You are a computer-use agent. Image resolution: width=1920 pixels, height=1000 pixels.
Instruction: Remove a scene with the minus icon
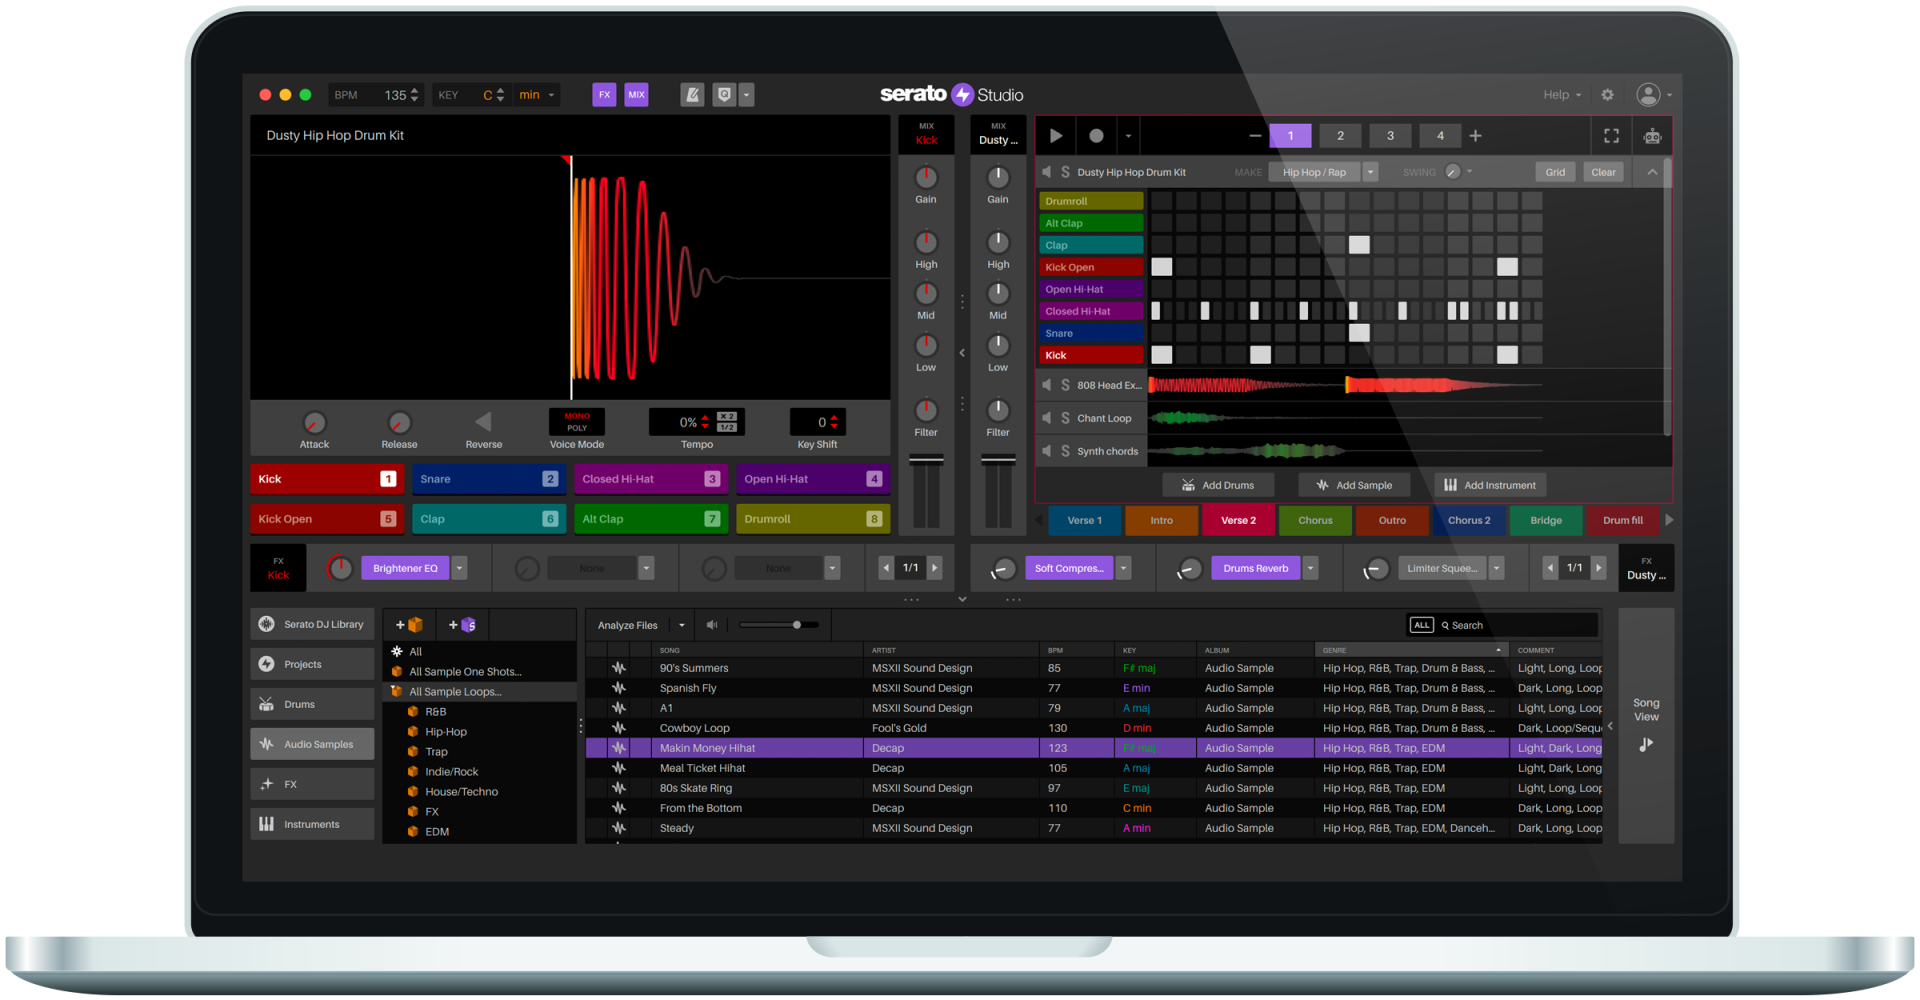pyautogui.click(x=1255, y=136)
